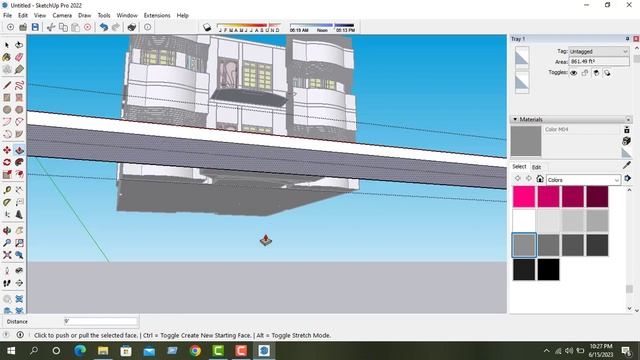This screenshot has height=360, width=640.
Task: Click the materials back arrow
Action: point(518,178)
